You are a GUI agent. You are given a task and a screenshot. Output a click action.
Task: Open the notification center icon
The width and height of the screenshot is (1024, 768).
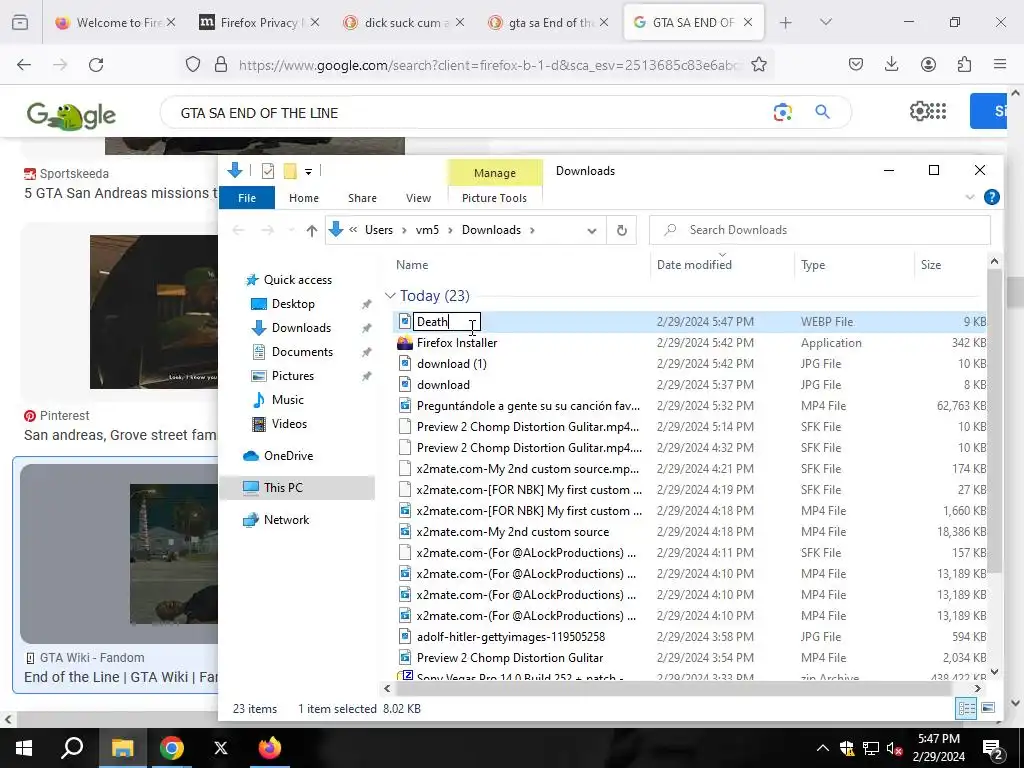993,748
